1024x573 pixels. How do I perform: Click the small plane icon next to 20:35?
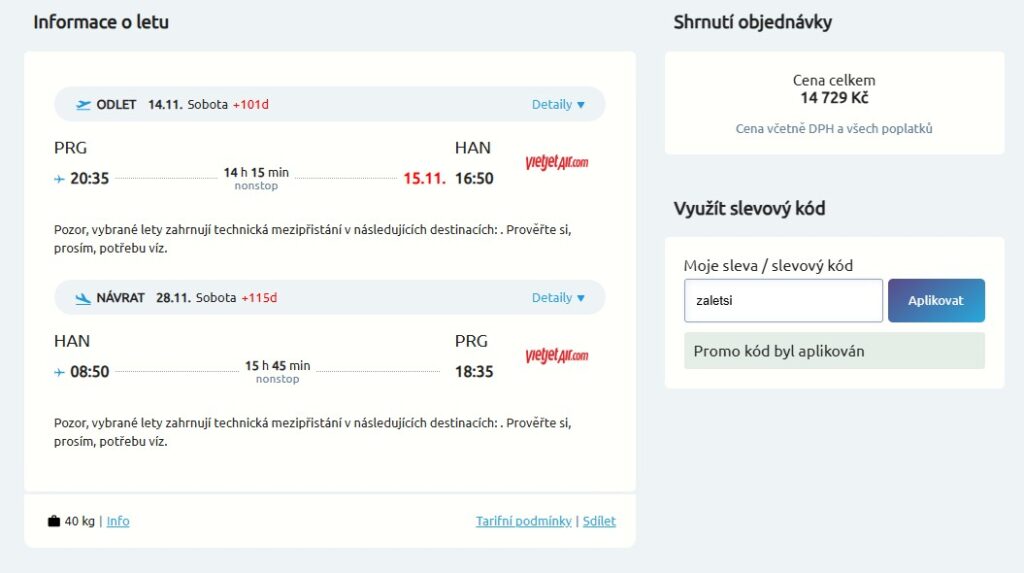coord(59,179)
